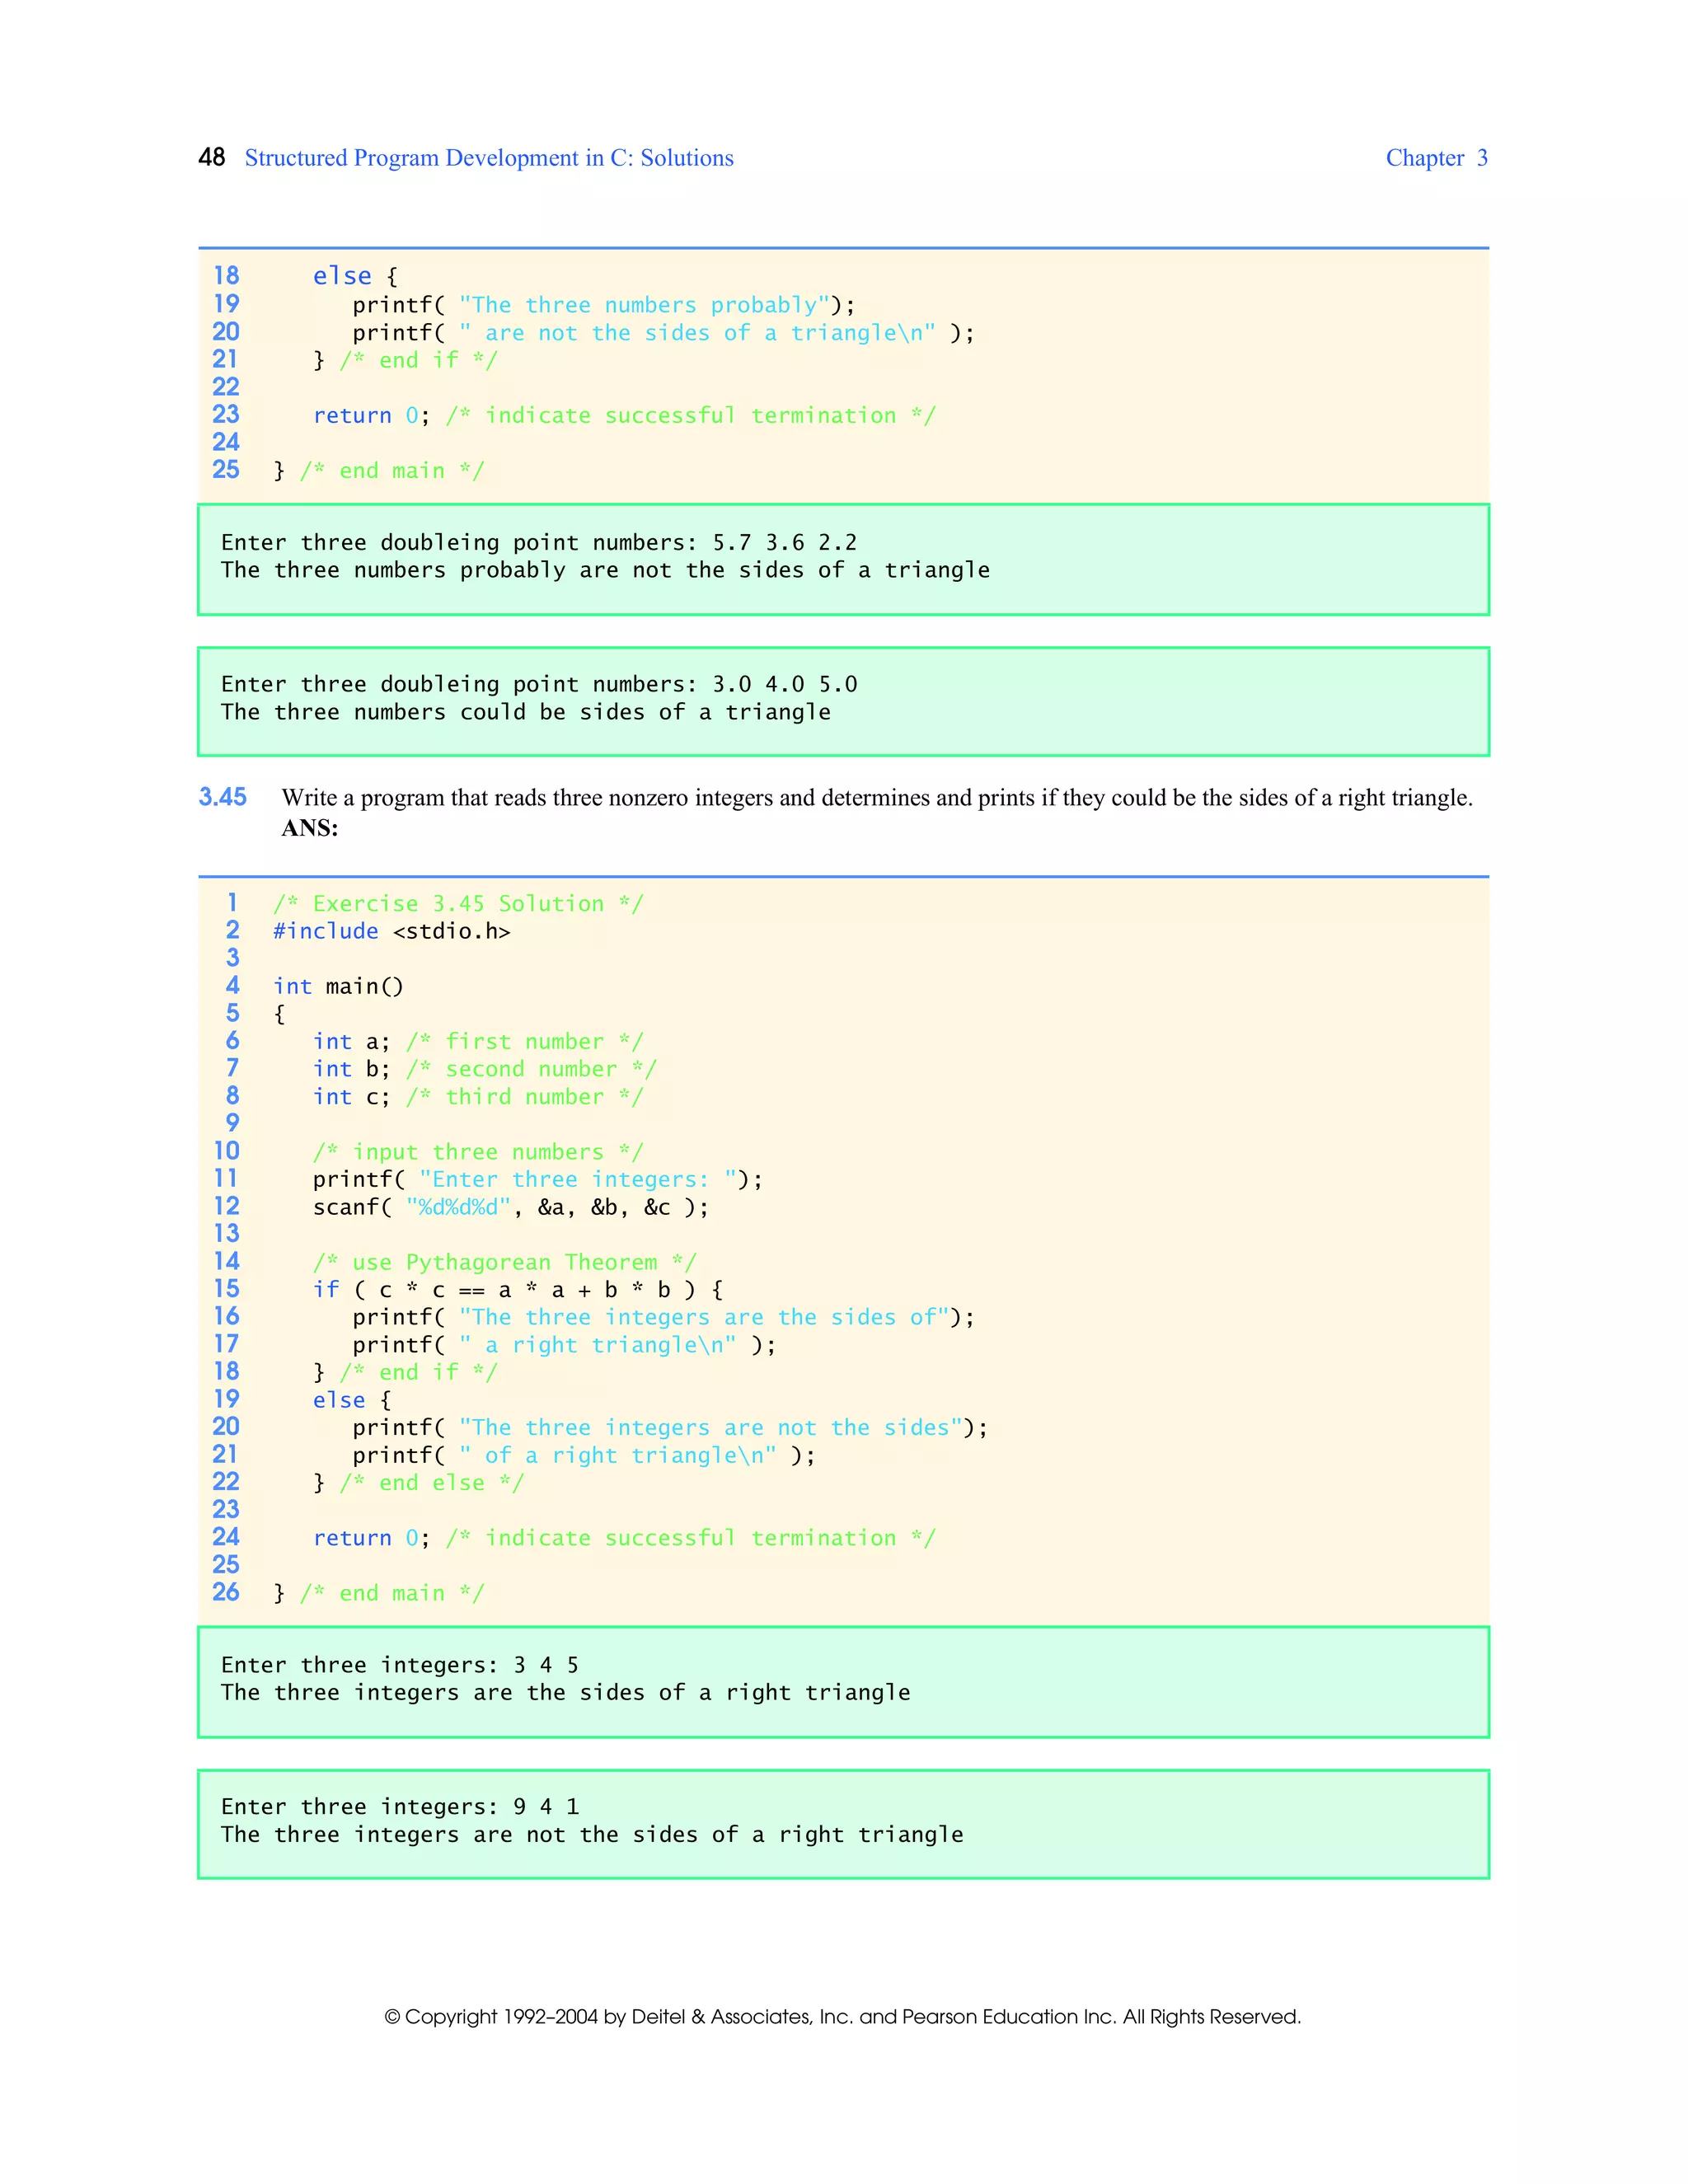Viewport: 1688px width, 2184px height.
Task: Click the page number 48
Action: tap(211, 158)
